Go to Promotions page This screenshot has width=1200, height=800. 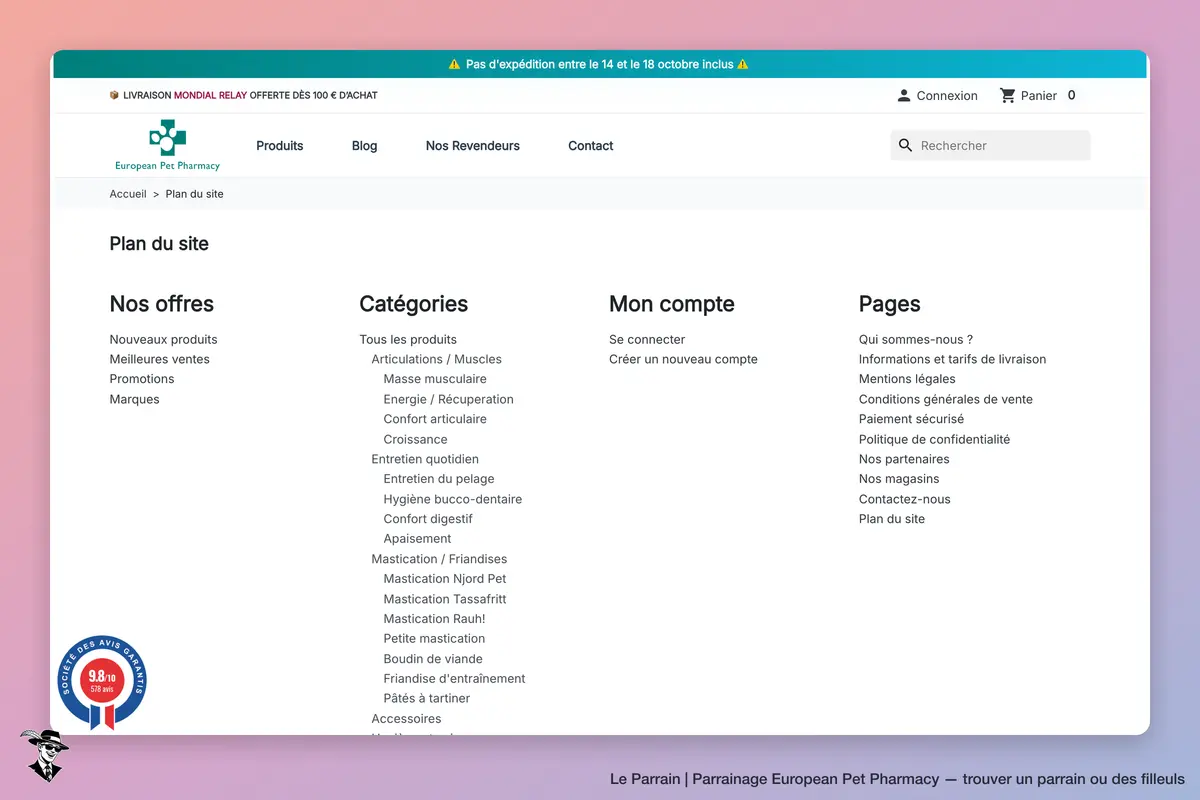pyautogui.click(x=142, y=379)
